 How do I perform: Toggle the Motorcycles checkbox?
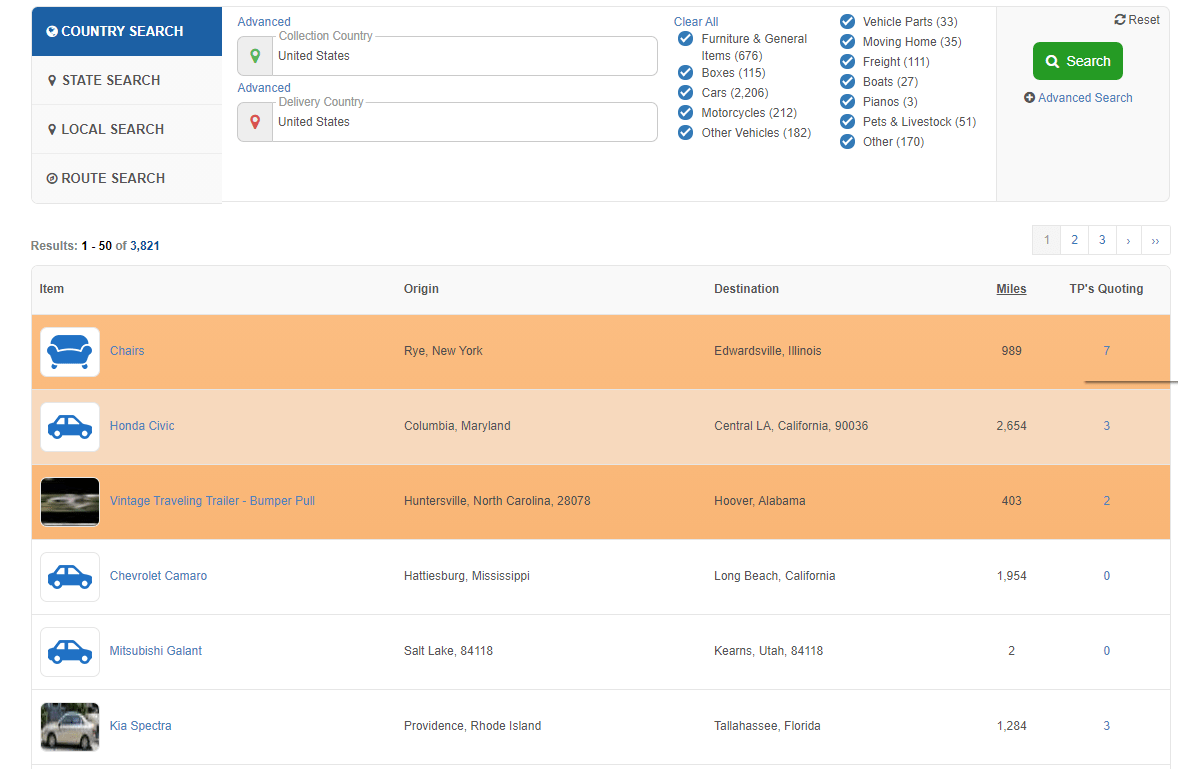(x=685, y=113)
